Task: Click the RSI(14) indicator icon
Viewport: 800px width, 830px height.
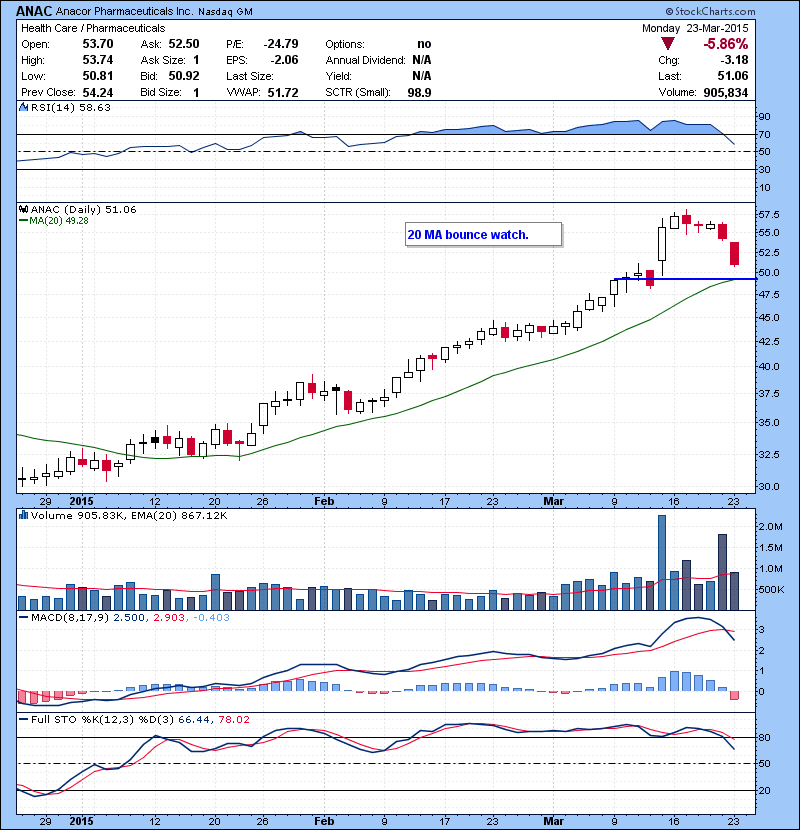Action: (23, 107)
